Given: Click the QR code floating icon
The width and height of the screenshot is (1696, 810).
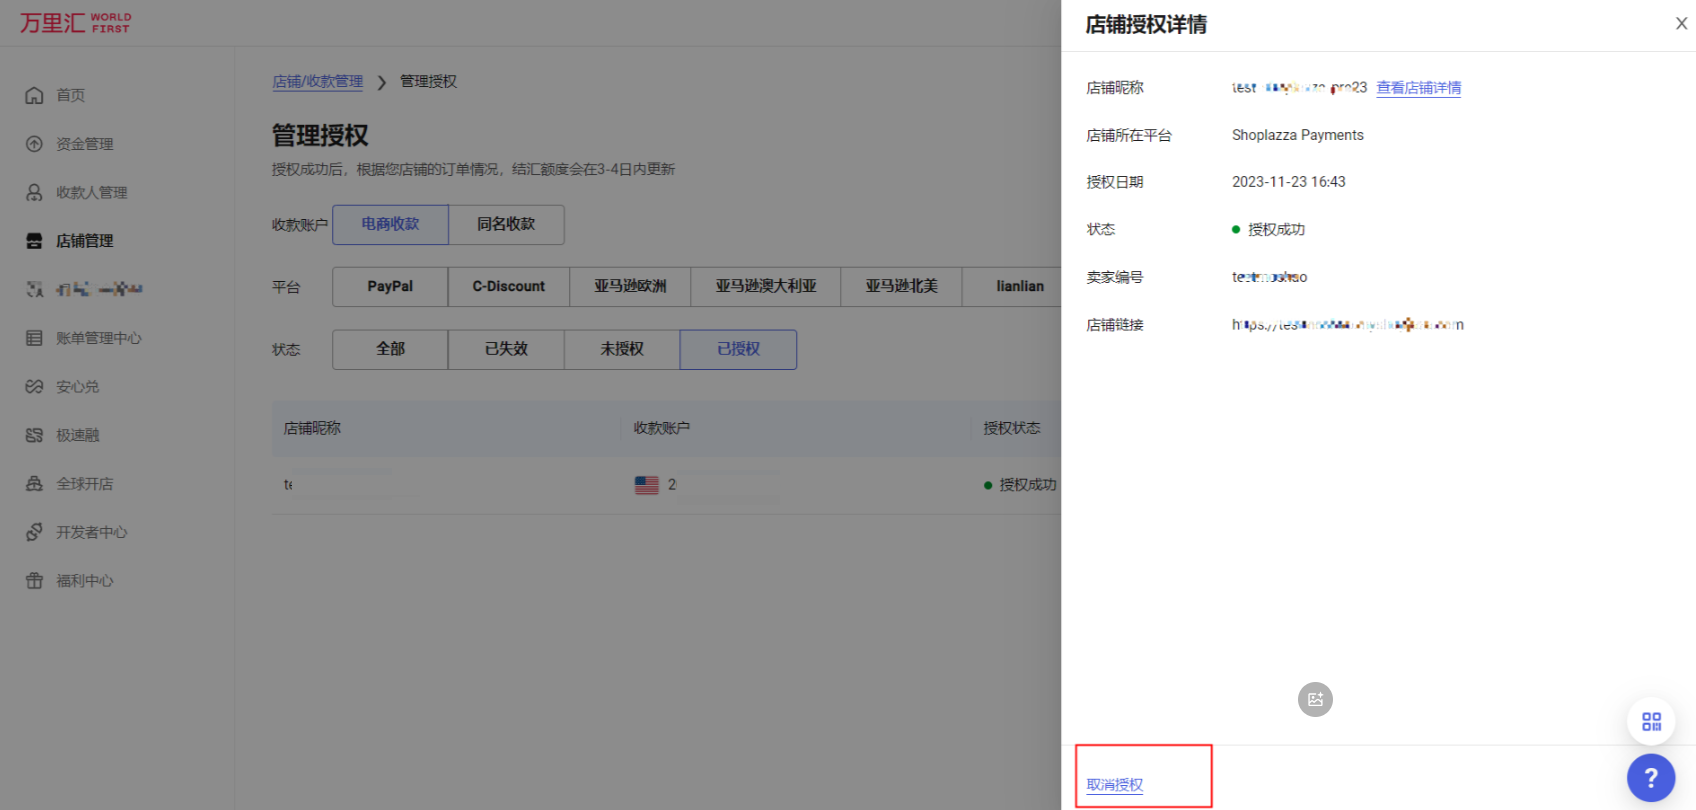Looking at the screenshot, I should [1651, 721].
